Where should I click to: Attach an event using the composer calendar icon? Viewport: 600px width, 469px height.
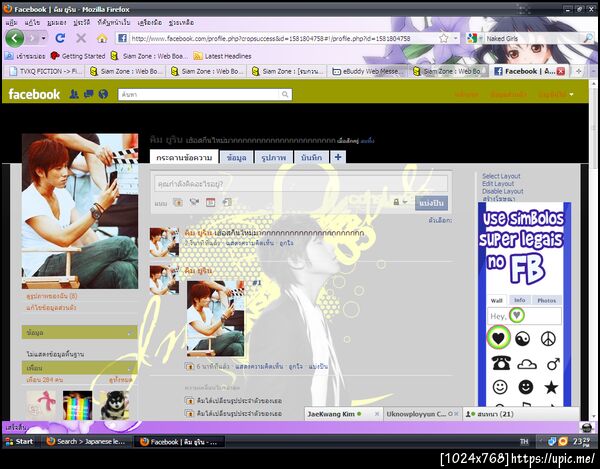click(x=211, y=202)
